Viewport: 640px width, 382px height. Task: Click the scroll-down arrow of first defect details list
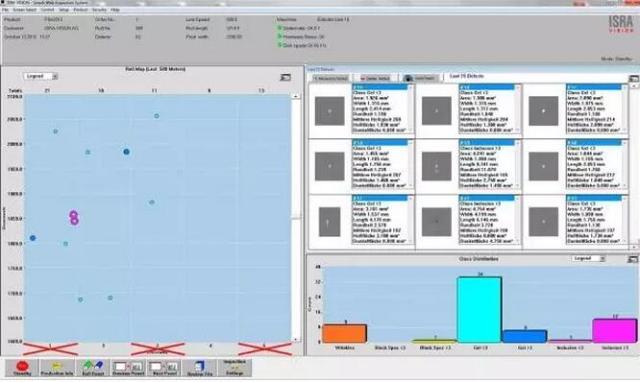coord(411,131)
